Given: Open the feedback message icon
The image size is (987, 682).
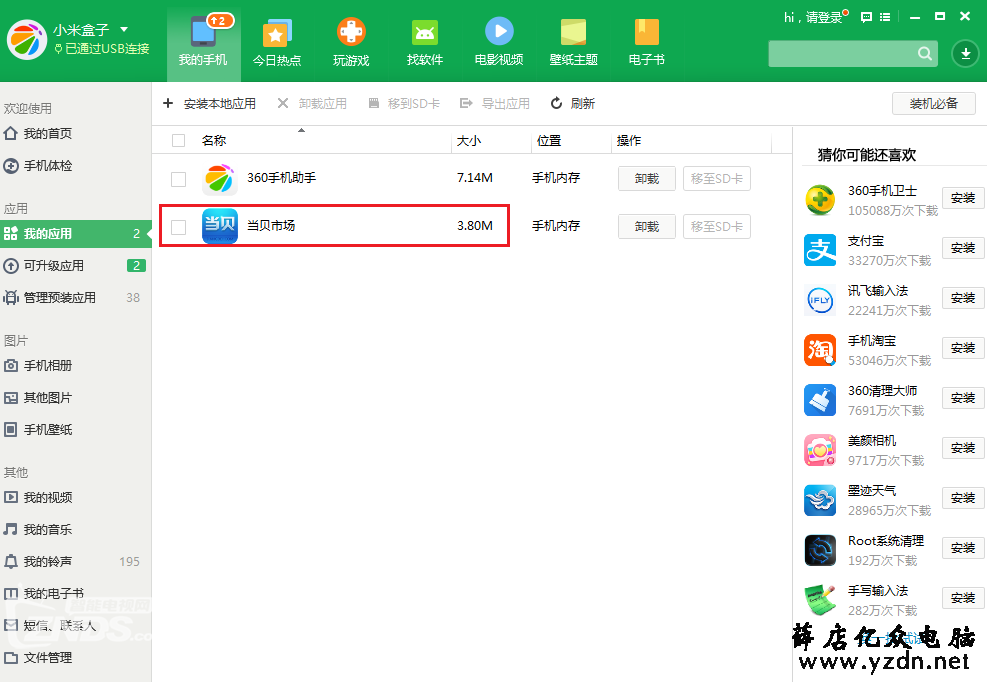Looking at the screenshot, I should tap(867, 17).
